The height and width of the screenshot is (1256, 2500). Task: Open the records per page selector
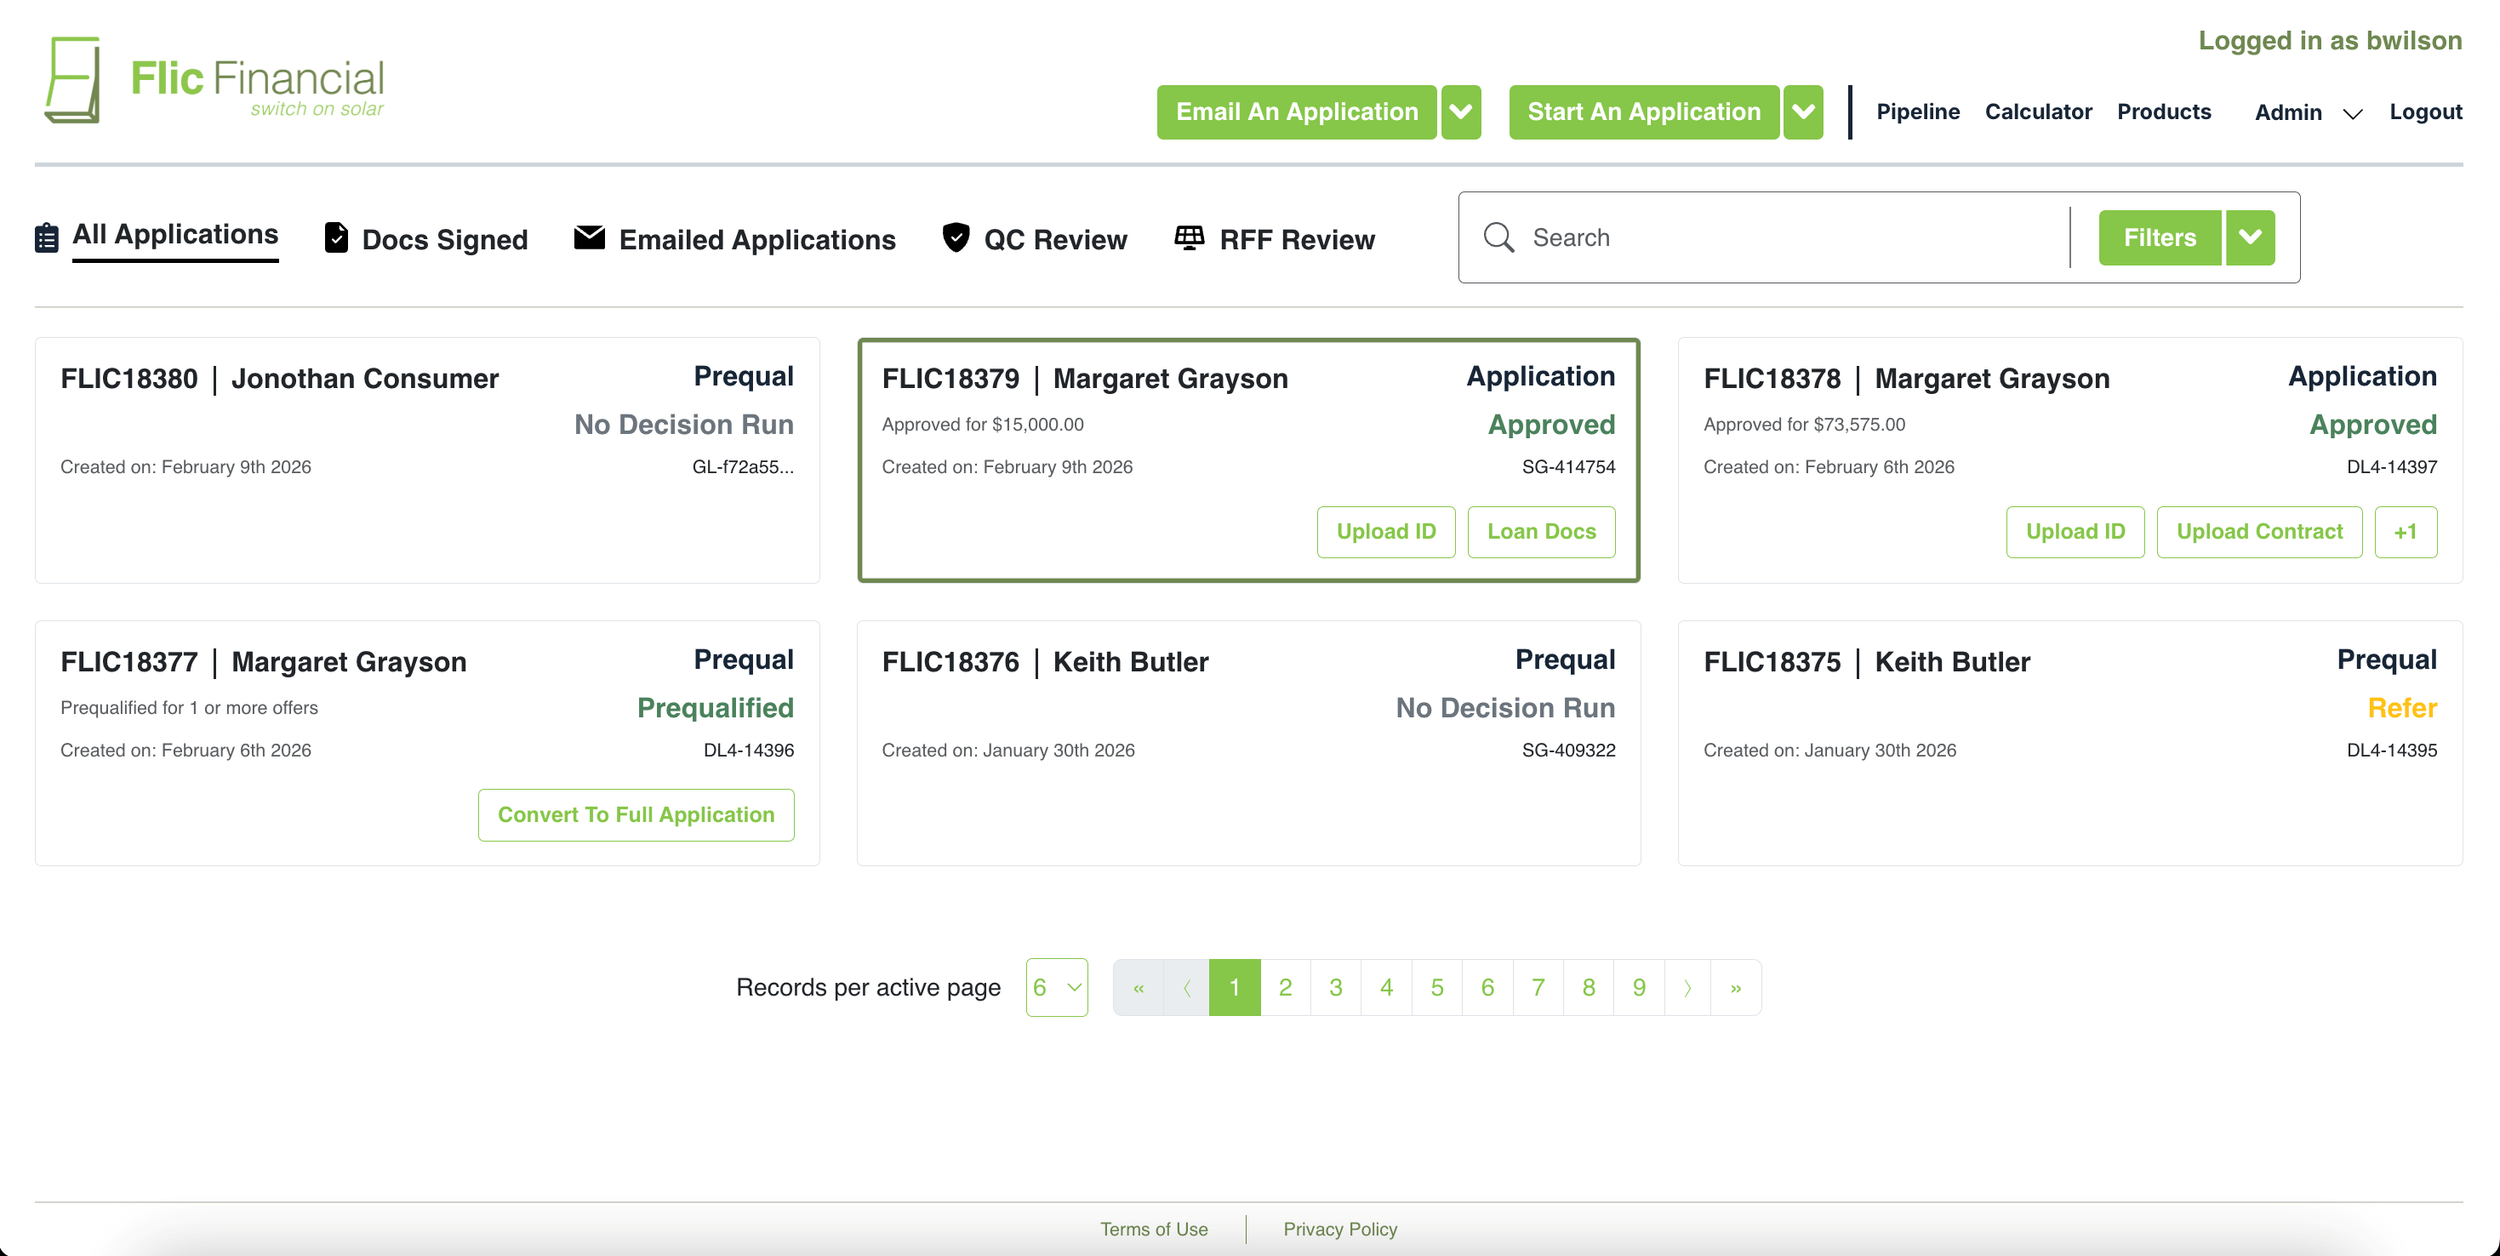1056,988
